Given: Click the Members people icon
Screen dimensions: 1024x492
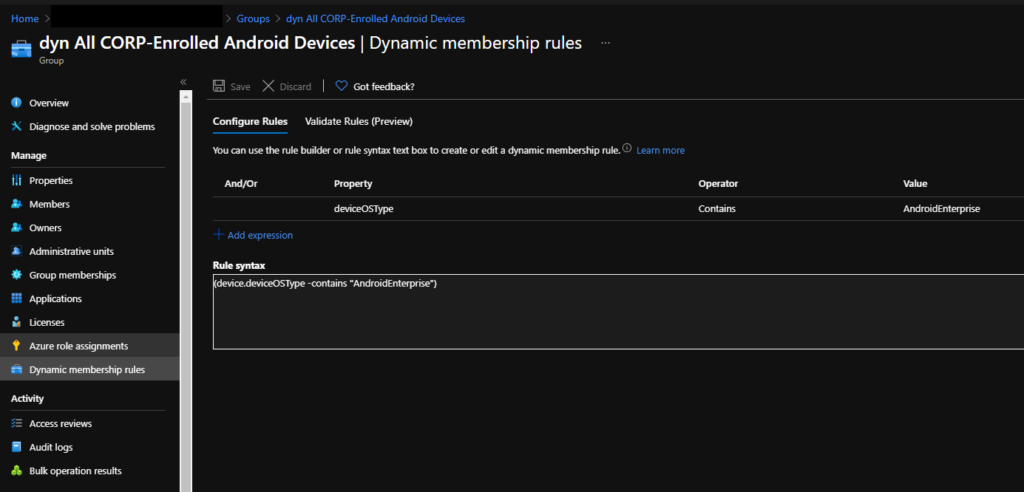Looking at the screenshot, I should [17, 204].
